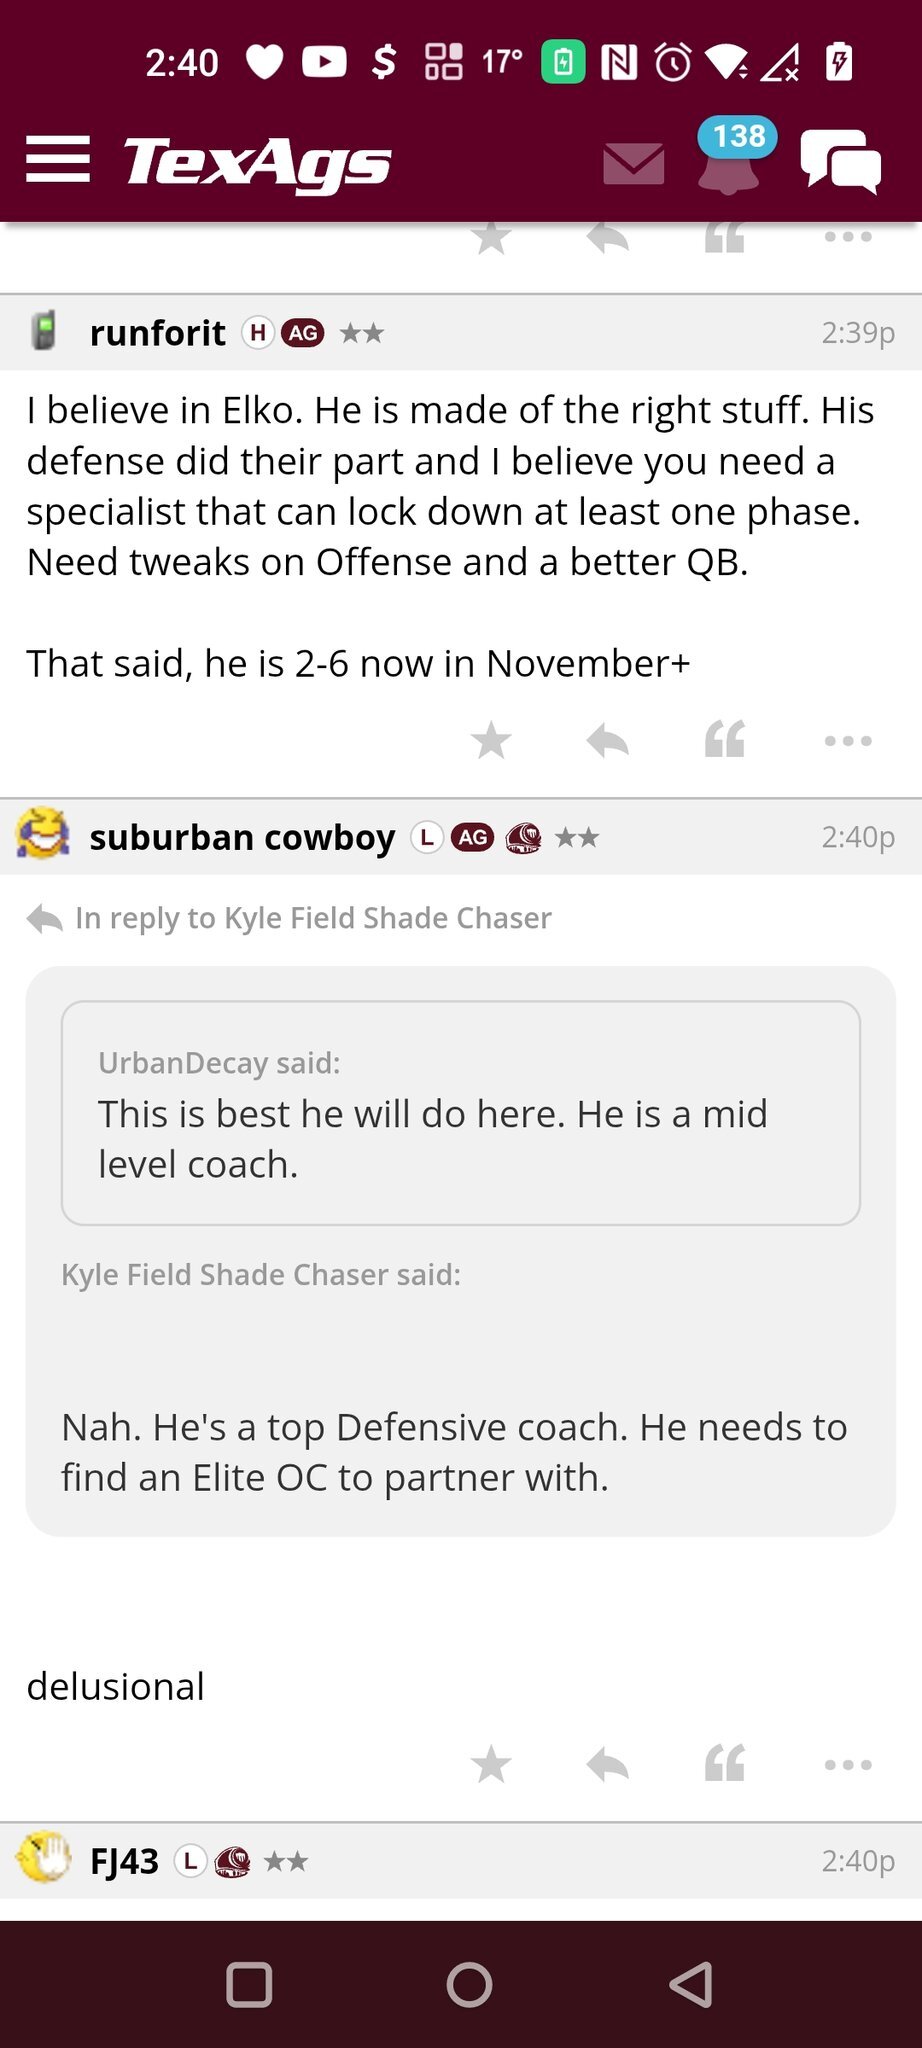The image size is (922, 2048).
Task: Open runforit's user profile
Action: click(x=157, y=333)
